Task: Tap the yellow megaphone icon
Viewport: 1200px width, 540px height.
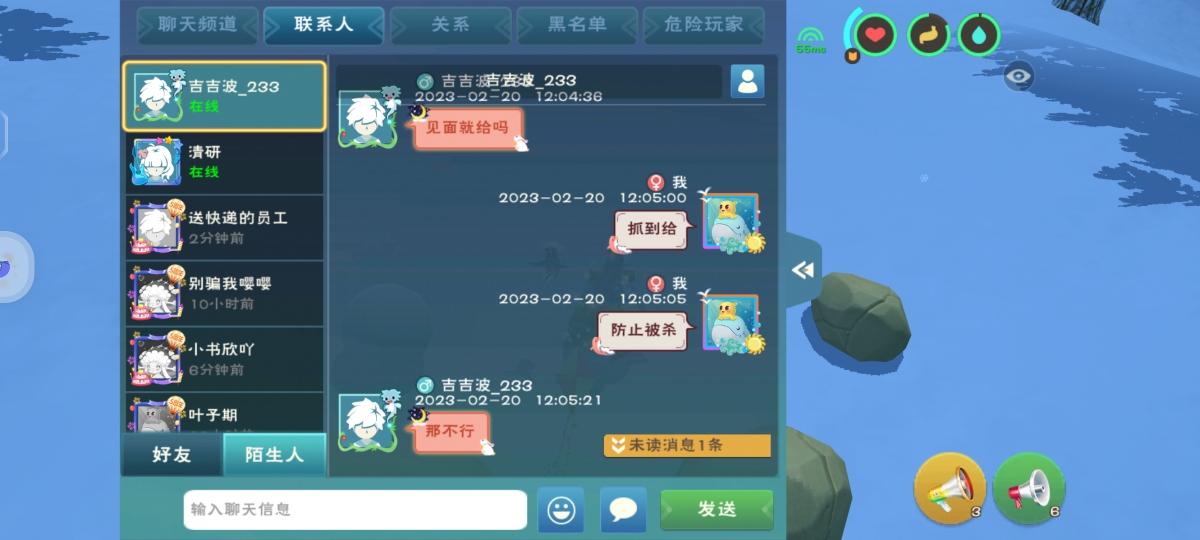Action: coord(950,488)
